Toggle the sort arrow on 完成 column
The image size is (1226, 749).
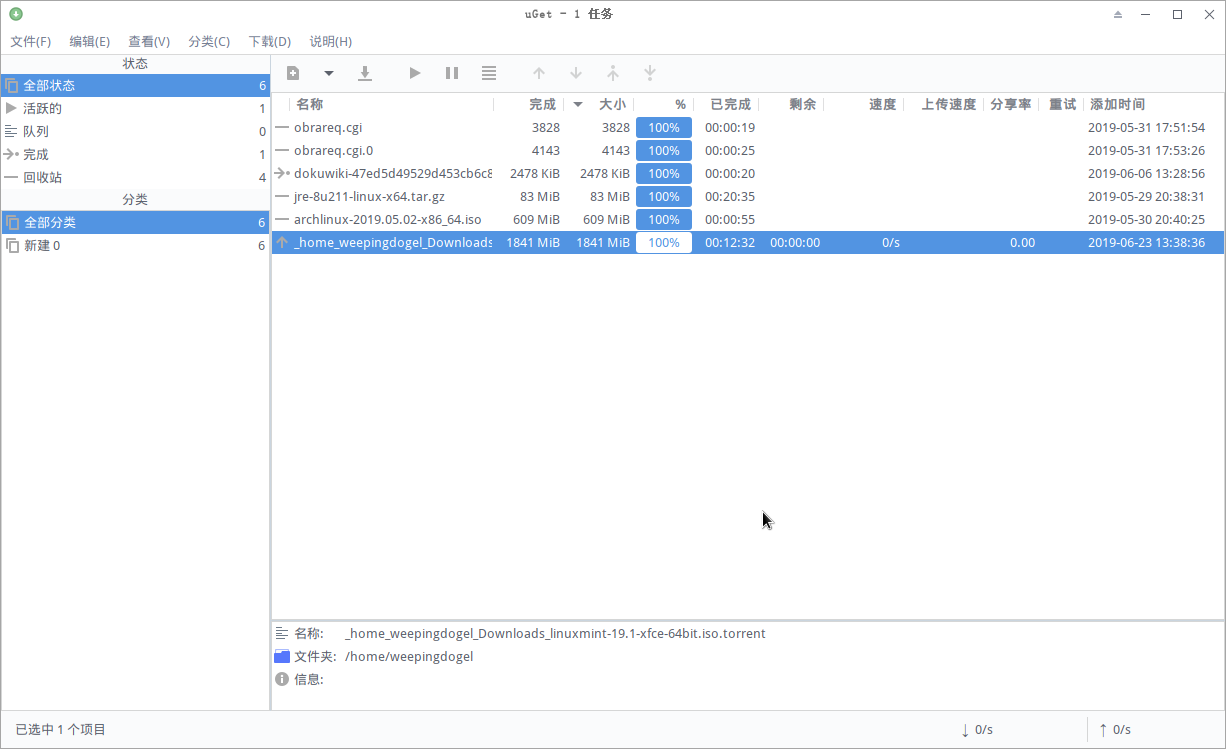tap(577, 104)
